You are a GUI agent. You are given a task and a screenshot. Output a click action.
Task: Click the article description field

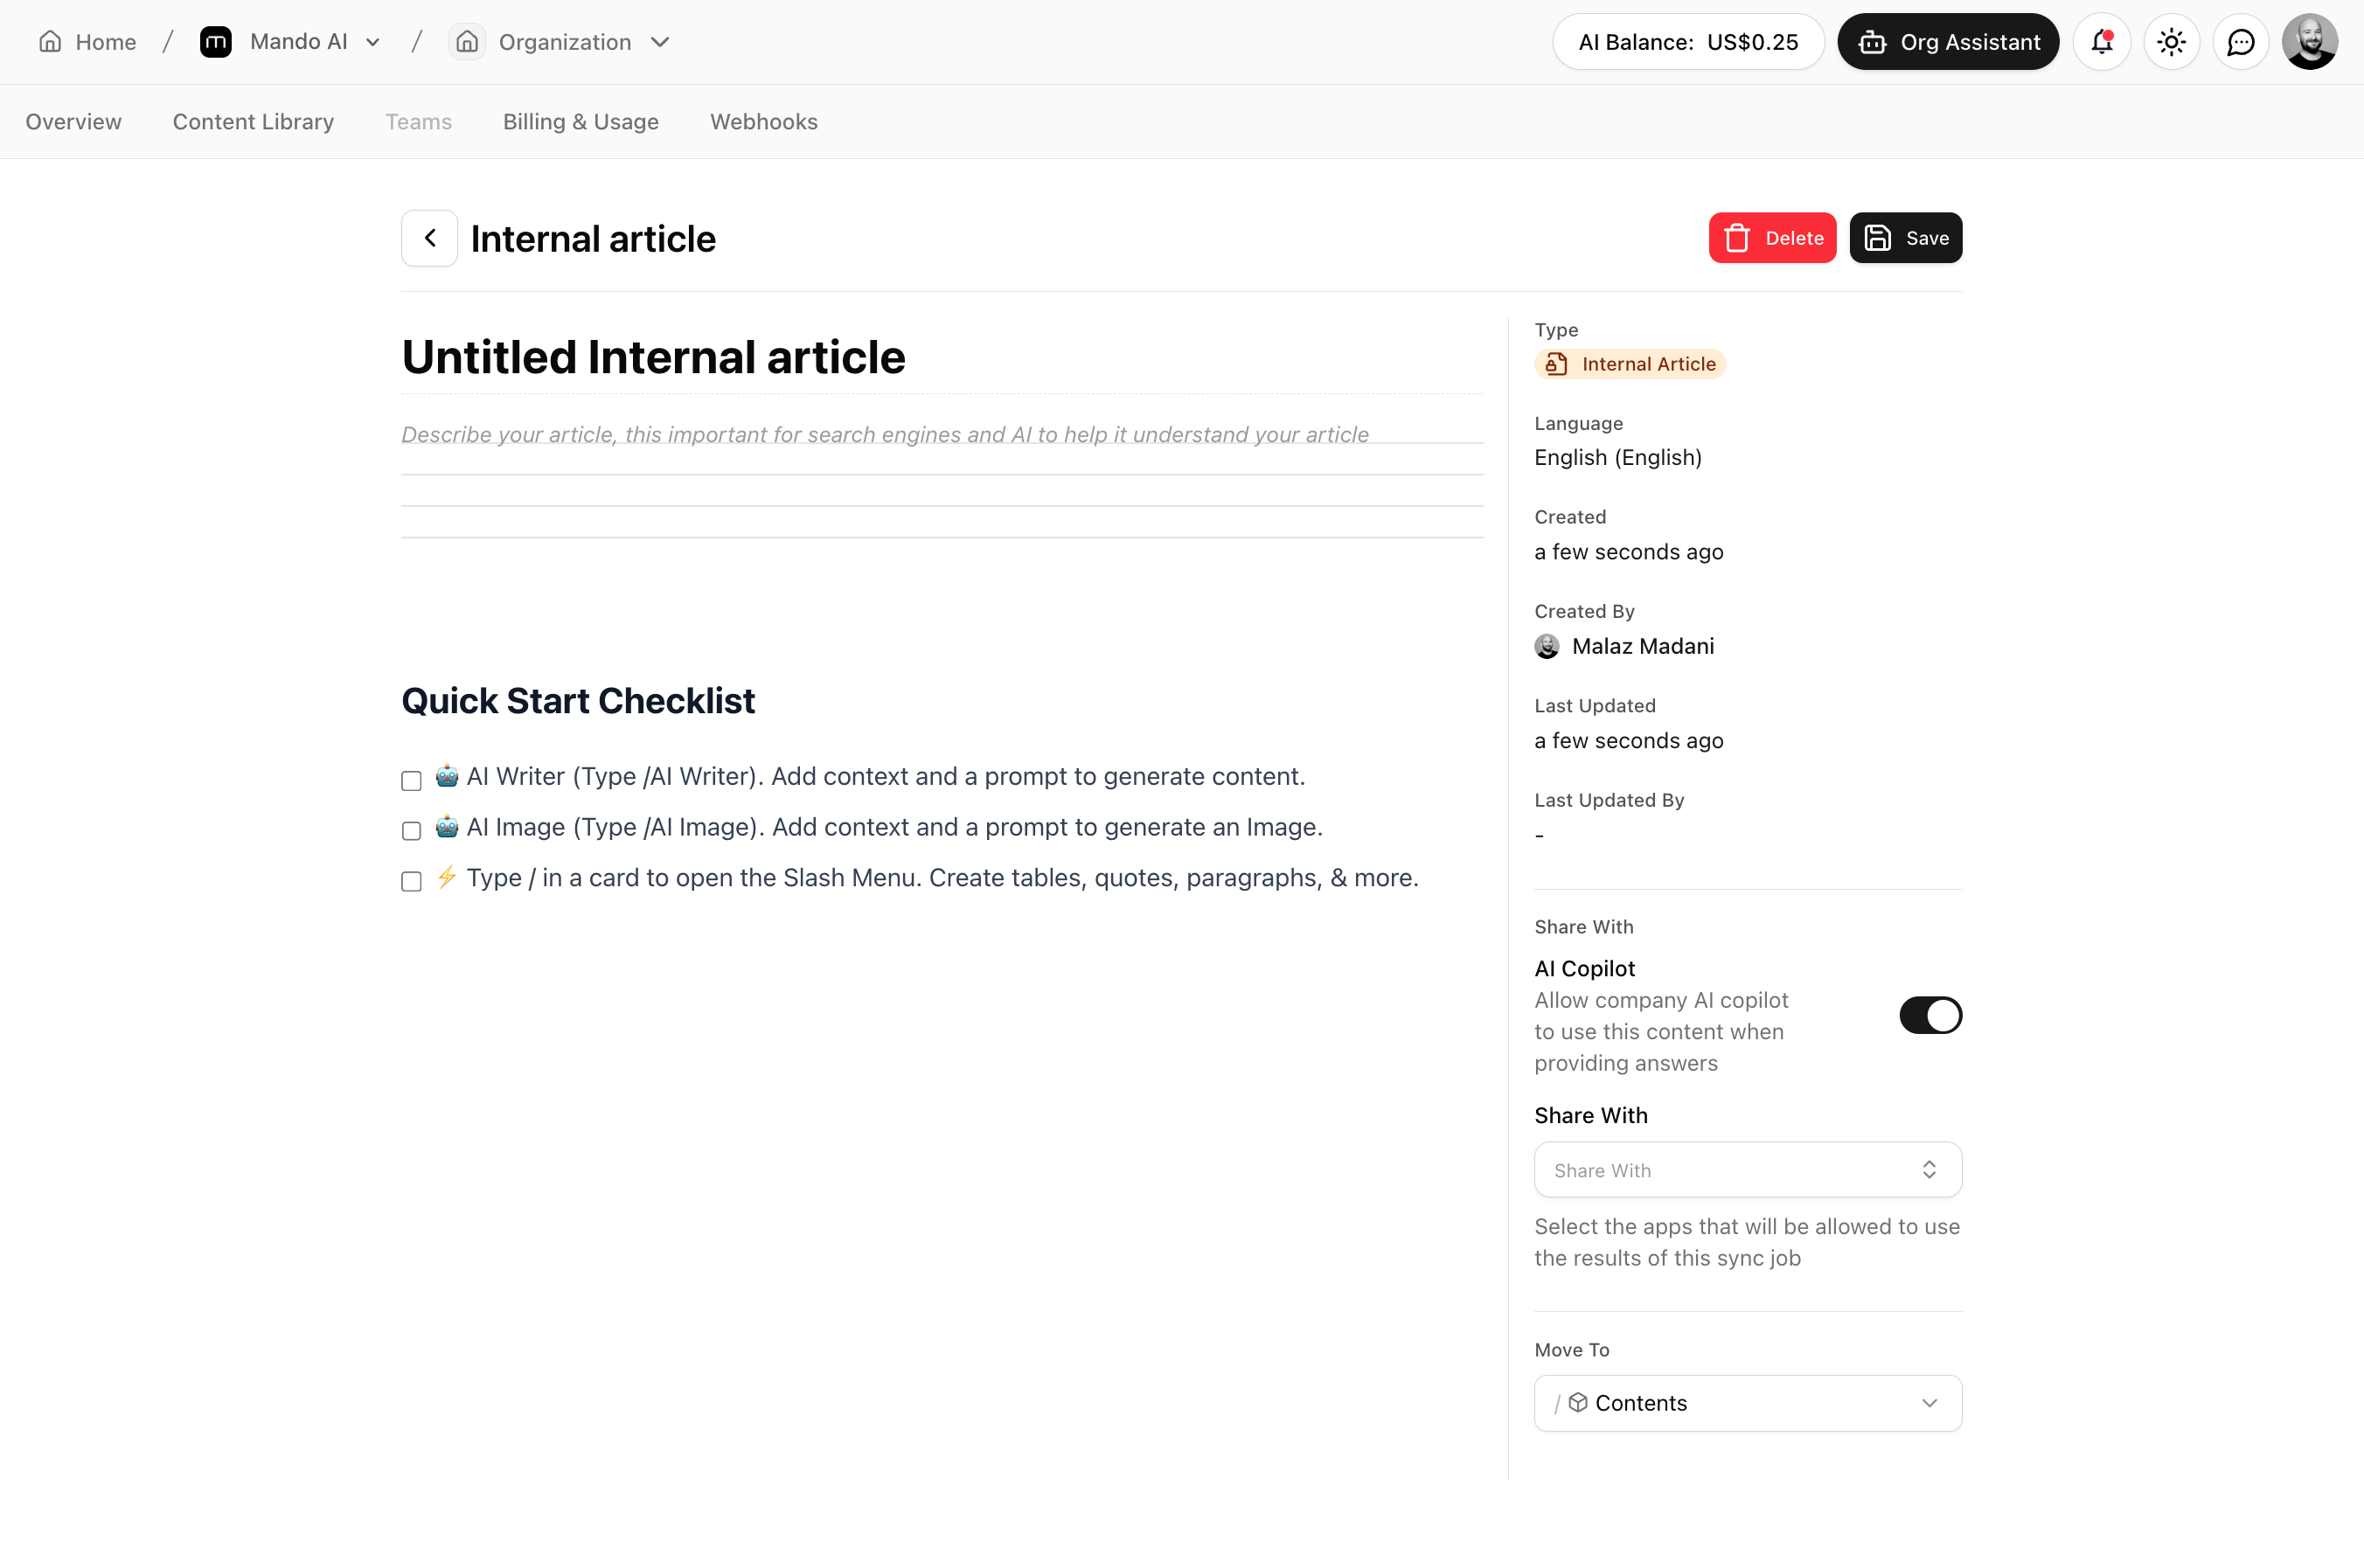point(884,435)
